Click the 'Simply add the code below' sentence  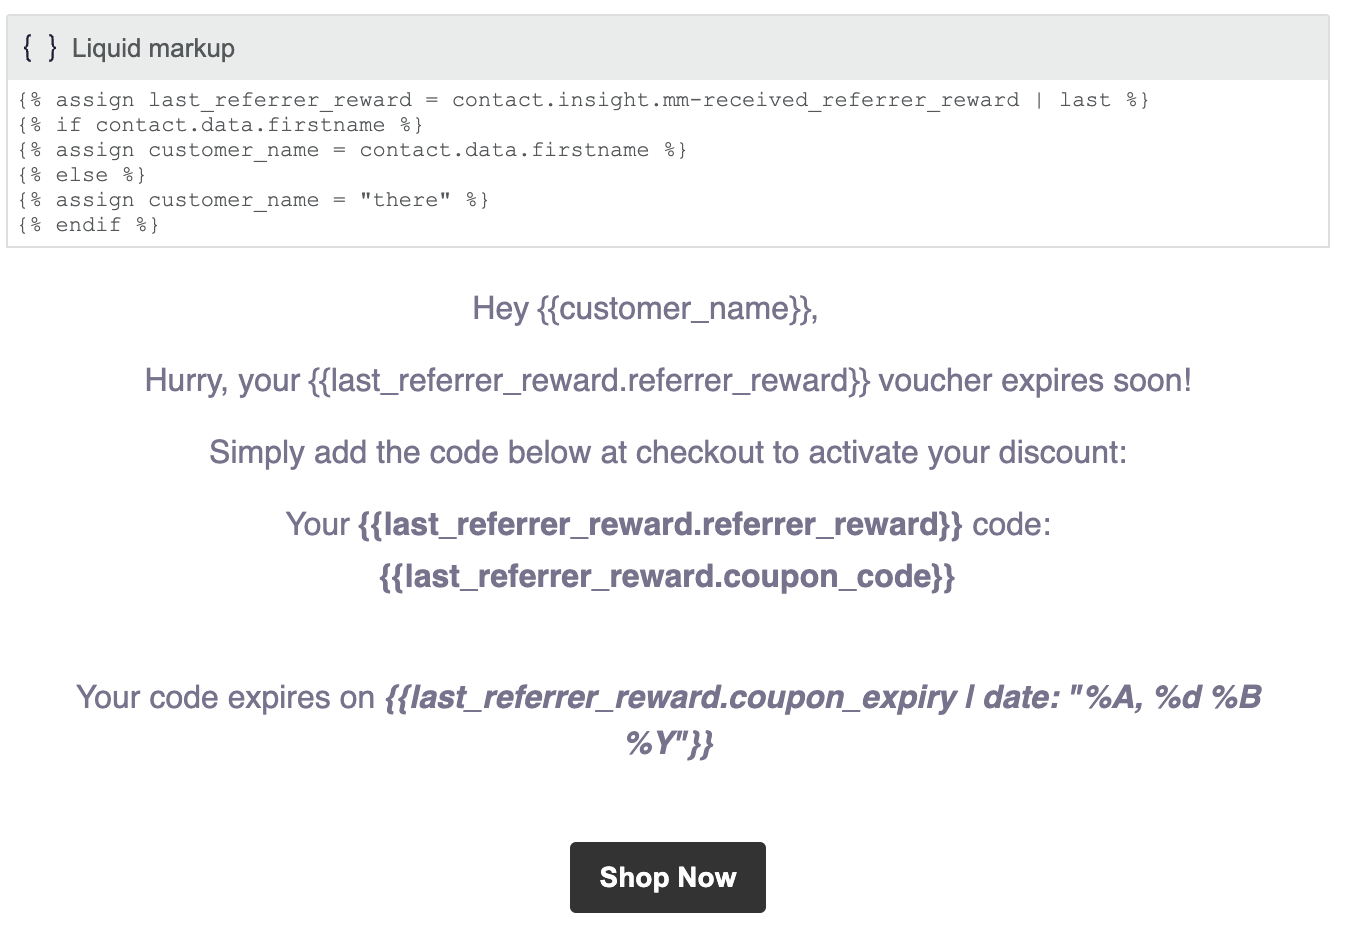coord(668,452)
